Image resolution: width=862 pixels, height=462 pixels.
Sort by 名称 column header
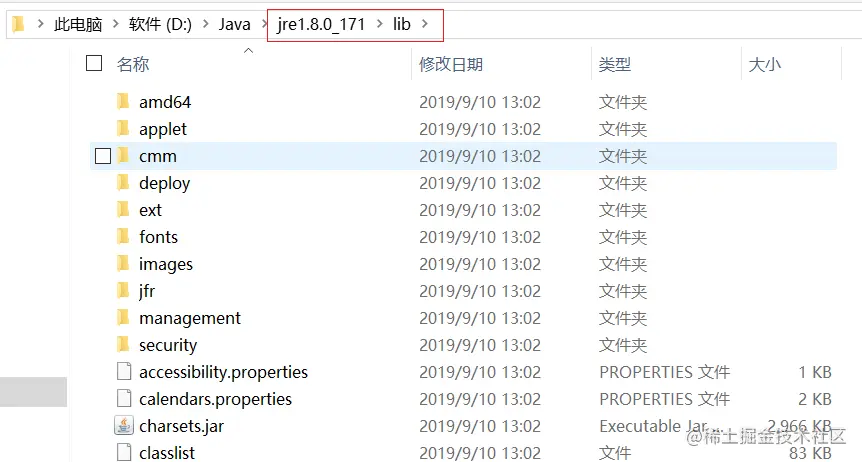click(x=133, y=64)
